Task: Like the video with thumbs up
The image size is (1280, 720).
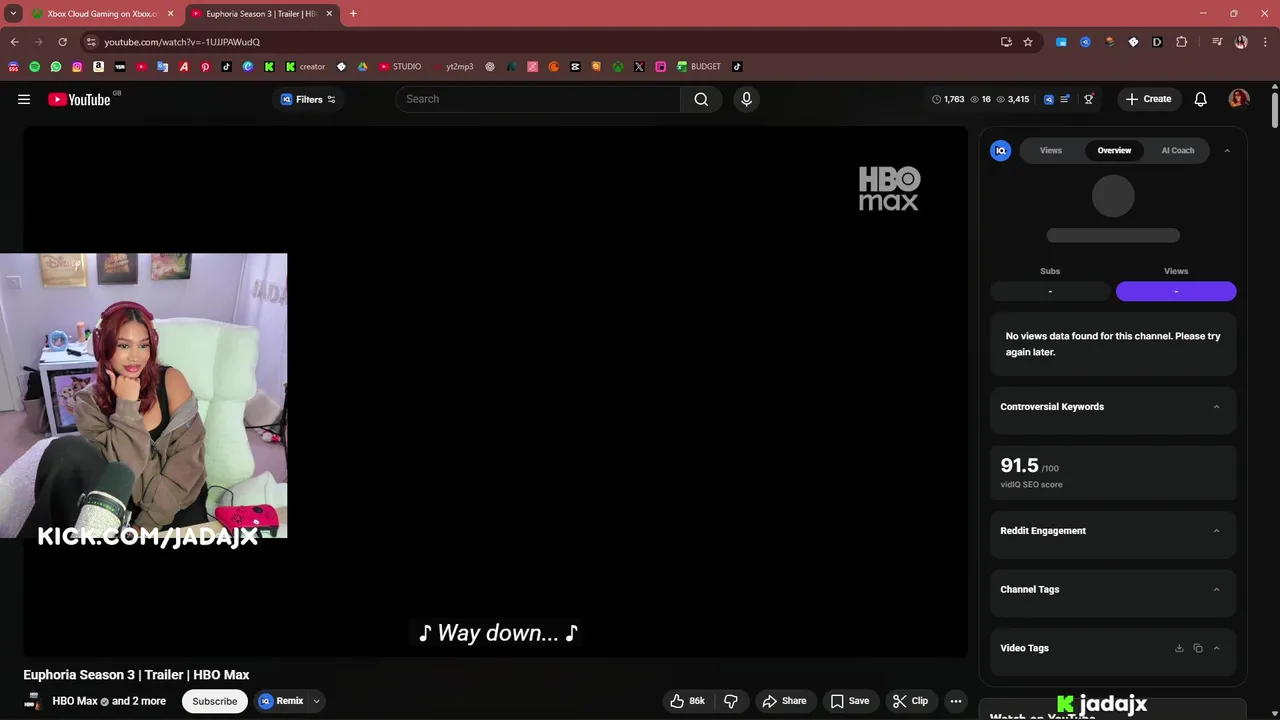Action: click(688, 701)
